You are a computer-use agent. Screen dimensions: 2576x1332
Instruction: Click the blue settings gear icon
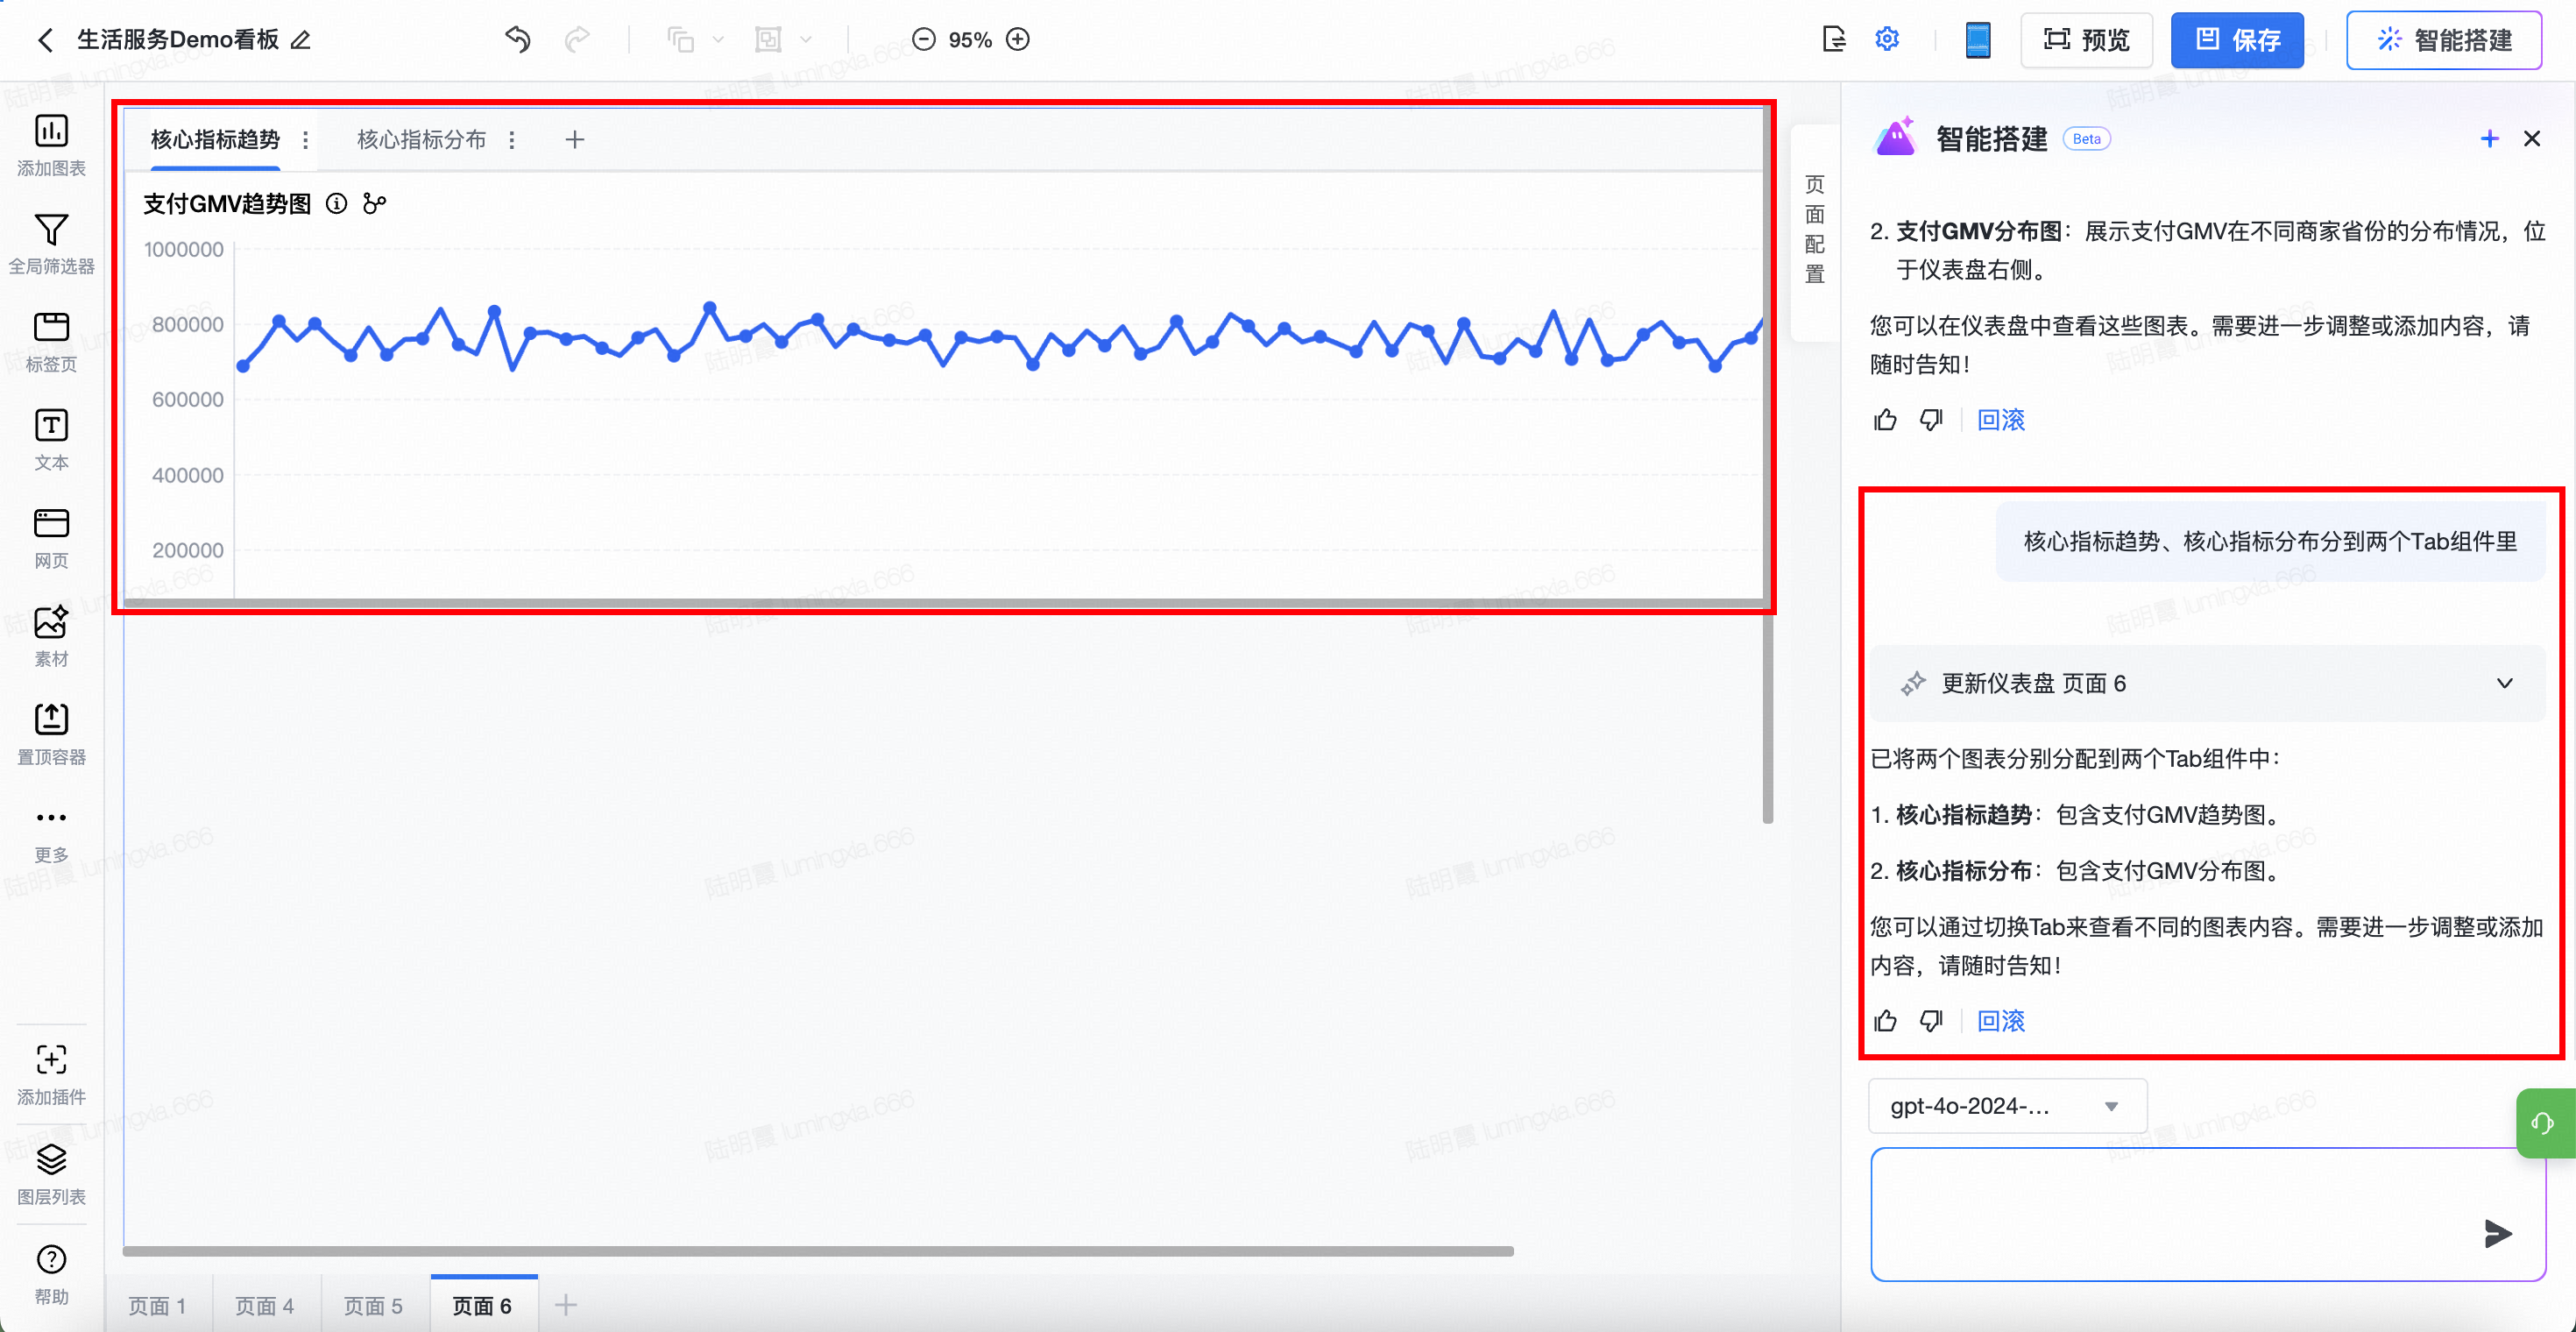tap(1887, 40)
